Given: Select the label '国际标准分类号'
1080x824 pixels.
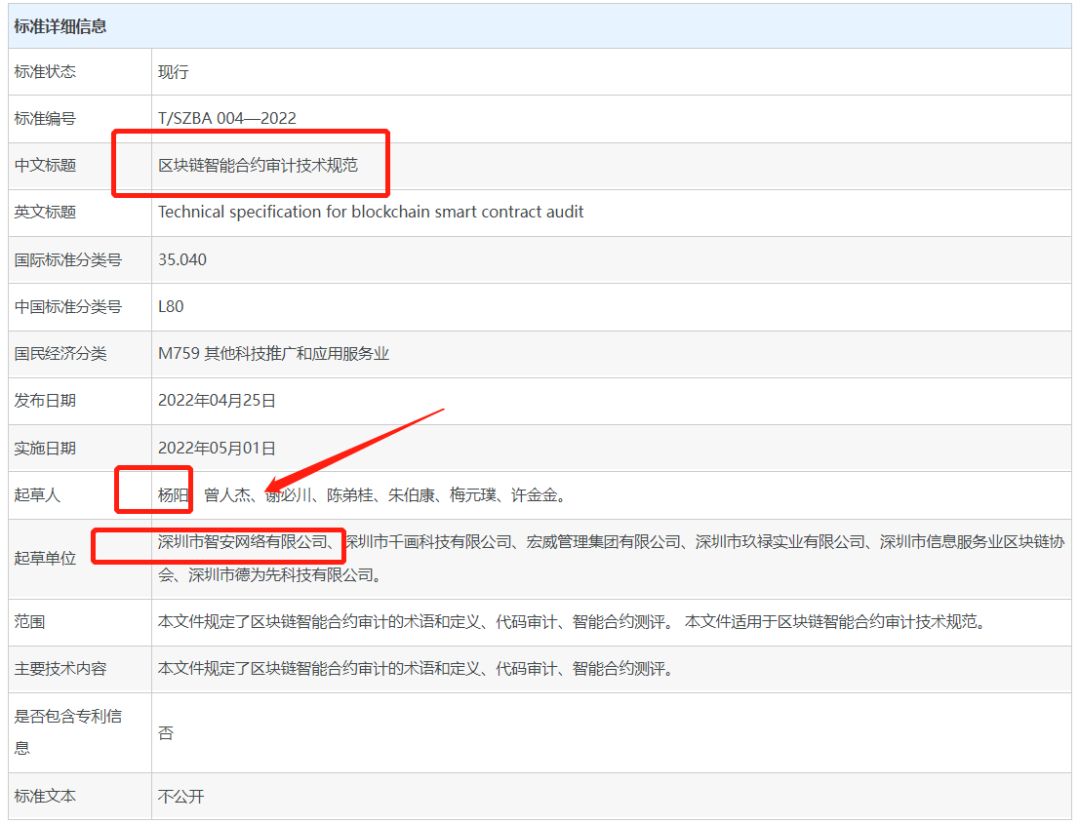Looking at the screenshot, I should pos(68,260).
